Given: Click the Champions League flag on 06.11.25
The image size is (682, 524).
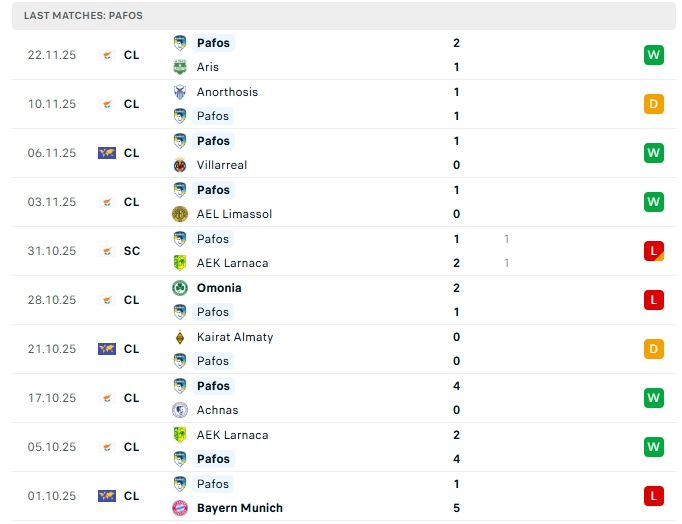Looking at the screenshot, I should click(107, 153).
